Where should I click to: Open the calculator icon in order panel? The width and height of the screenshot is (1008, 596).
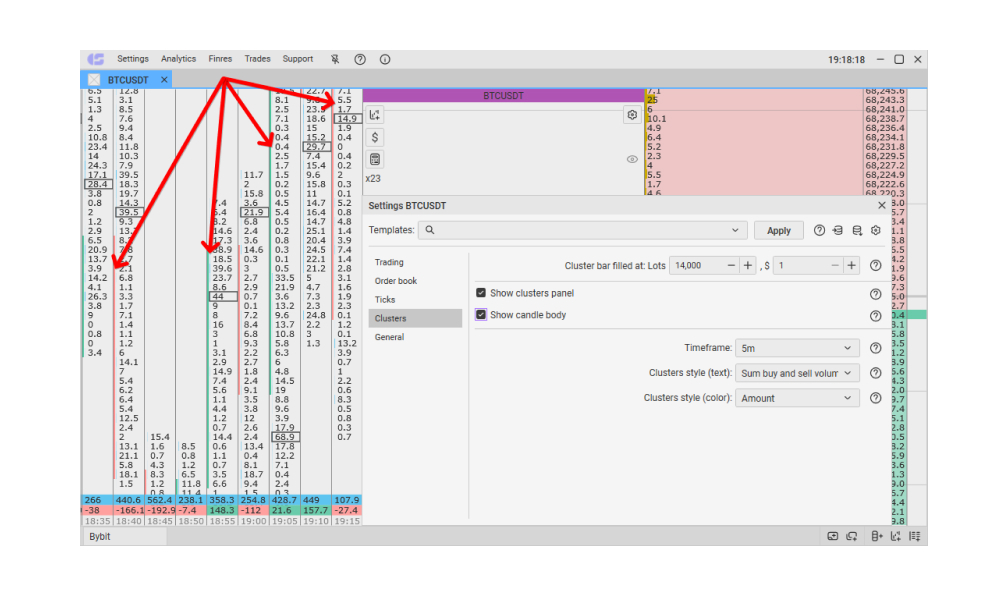coord(375,159)
